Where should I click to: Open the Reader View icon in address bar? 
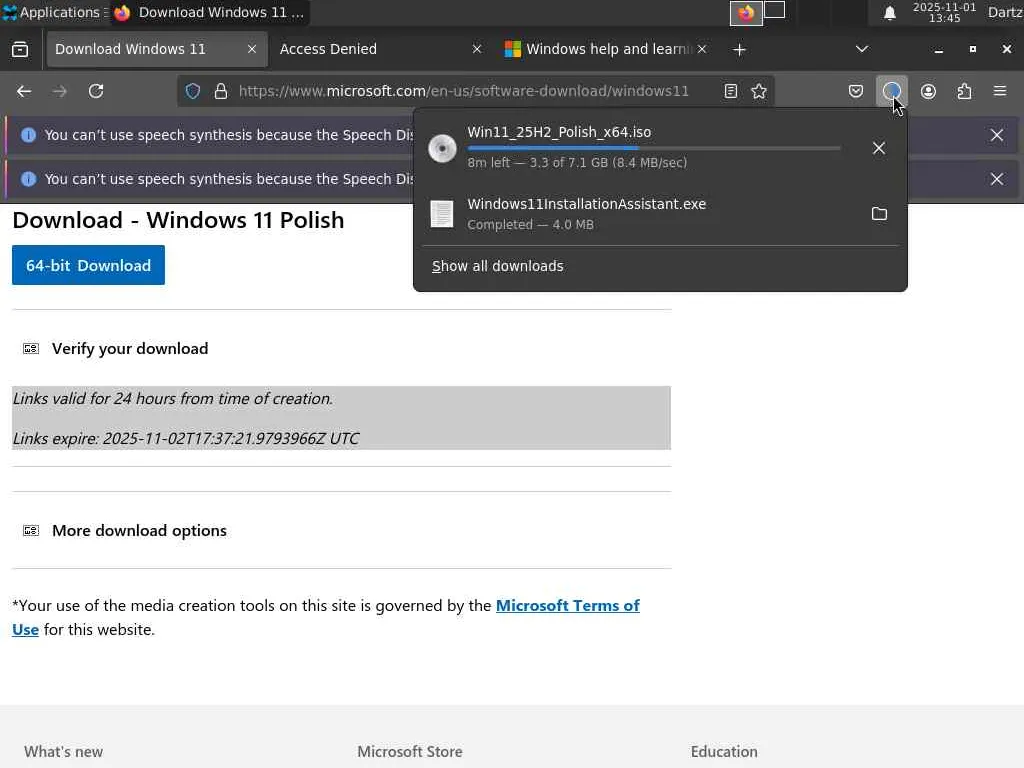point(731,91)
